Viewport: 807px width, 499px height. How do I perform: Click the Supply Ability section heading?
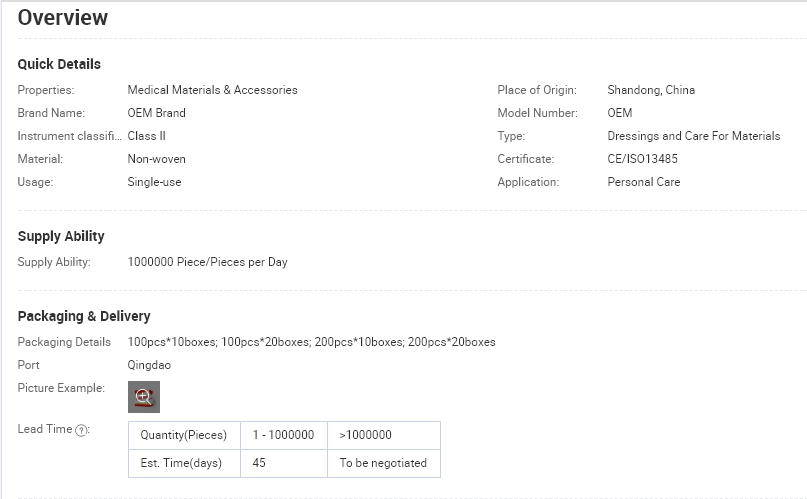pyautogui.click(x=61, y=236)
